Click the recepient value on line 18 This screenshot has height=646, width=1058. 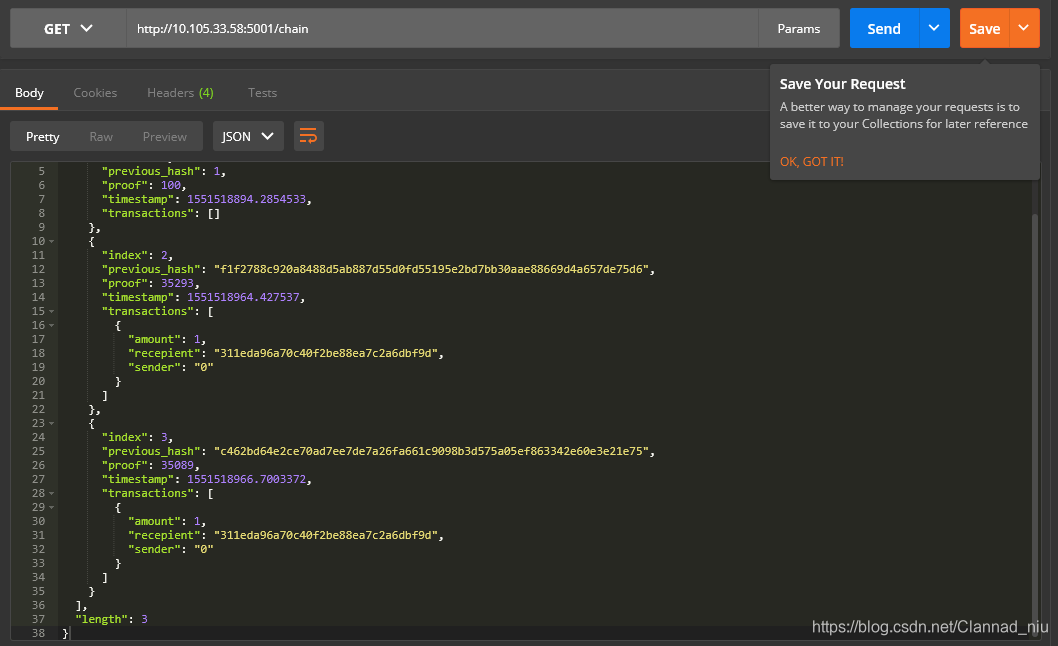(x=326, y=354)
